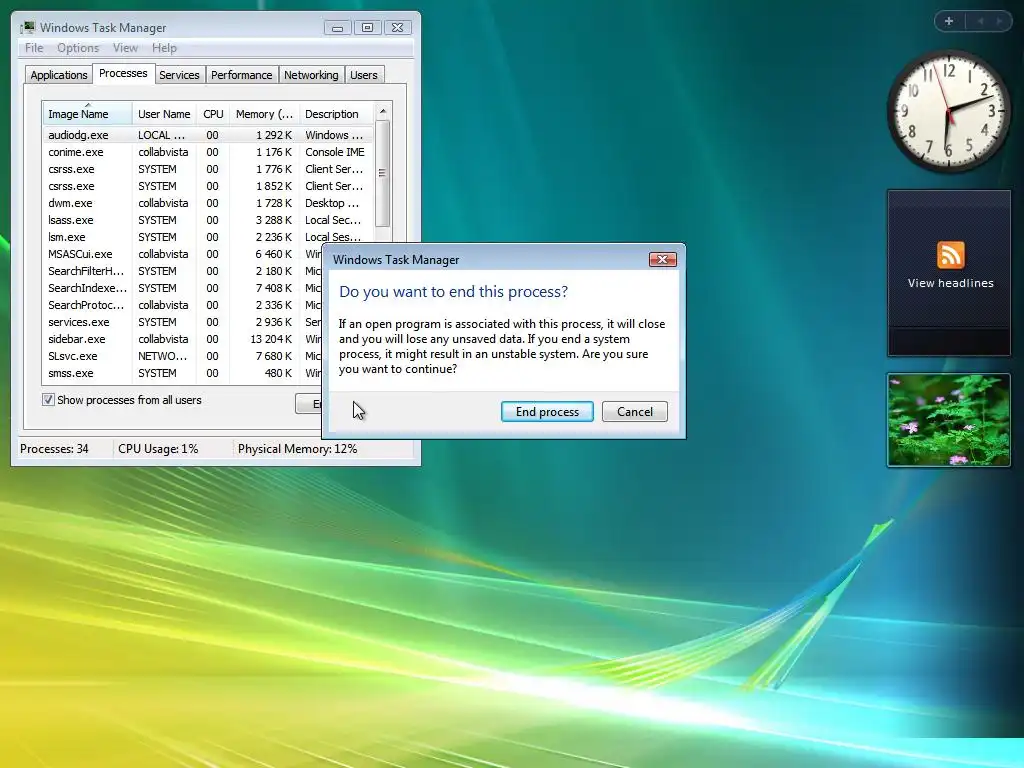Minimize the Windows Task Manager window
Image resolution: width=1024 pixels, height=768 pixels.
point(337,27)
